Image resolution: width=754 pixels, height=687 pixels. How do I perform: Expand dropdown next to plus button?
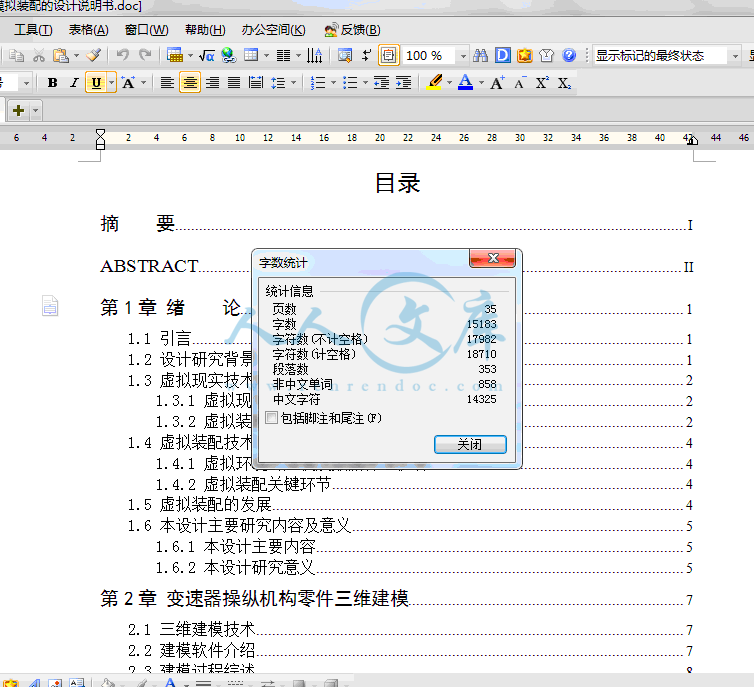click(36, 111)
